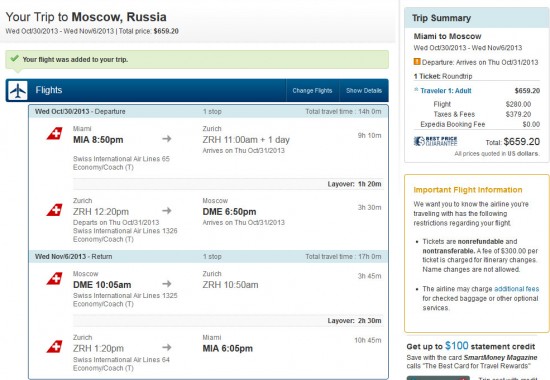Click the orange departure alert icon

417,62
